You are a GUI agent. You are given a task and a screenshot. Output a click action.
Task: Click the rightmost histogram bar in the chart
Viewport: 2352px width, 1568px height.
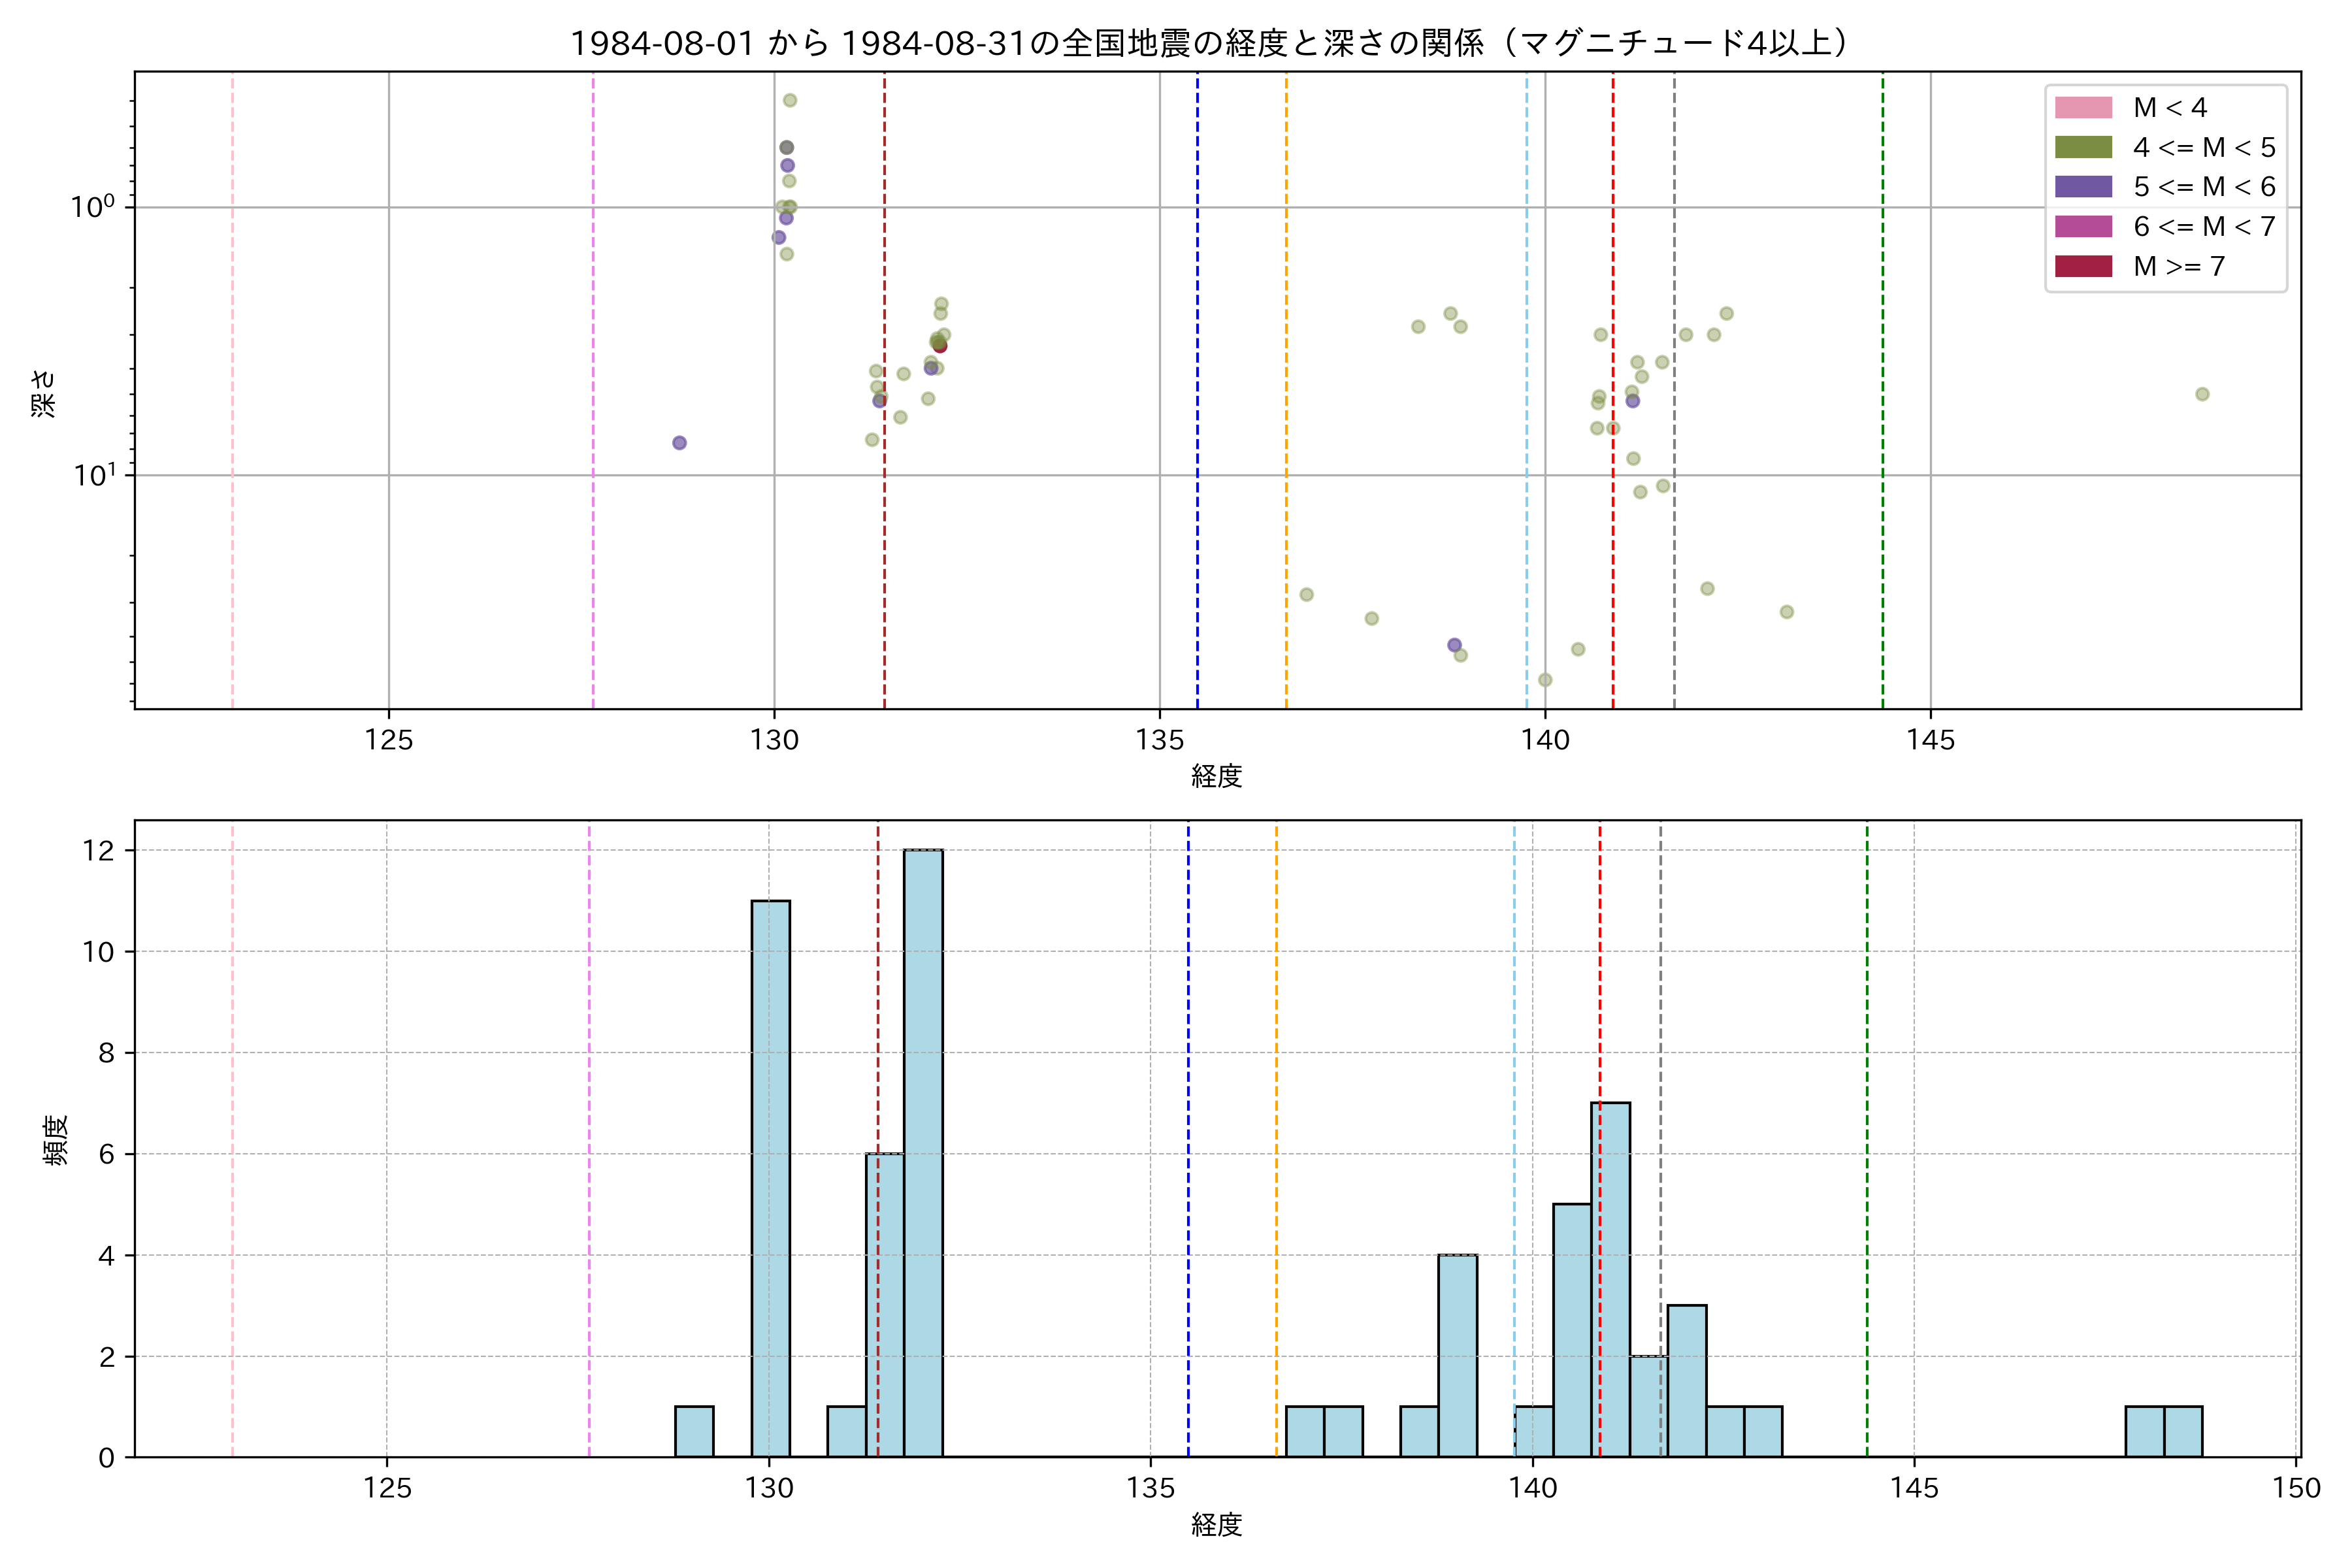(x=2183, y=1431)
